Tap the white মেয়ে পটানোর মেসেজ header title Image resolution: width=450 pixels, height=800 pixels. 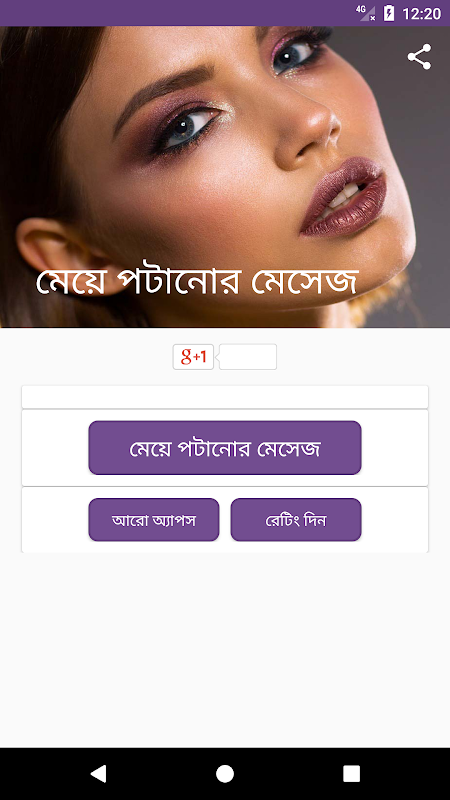pyautogui.click(x=197, y=282)
